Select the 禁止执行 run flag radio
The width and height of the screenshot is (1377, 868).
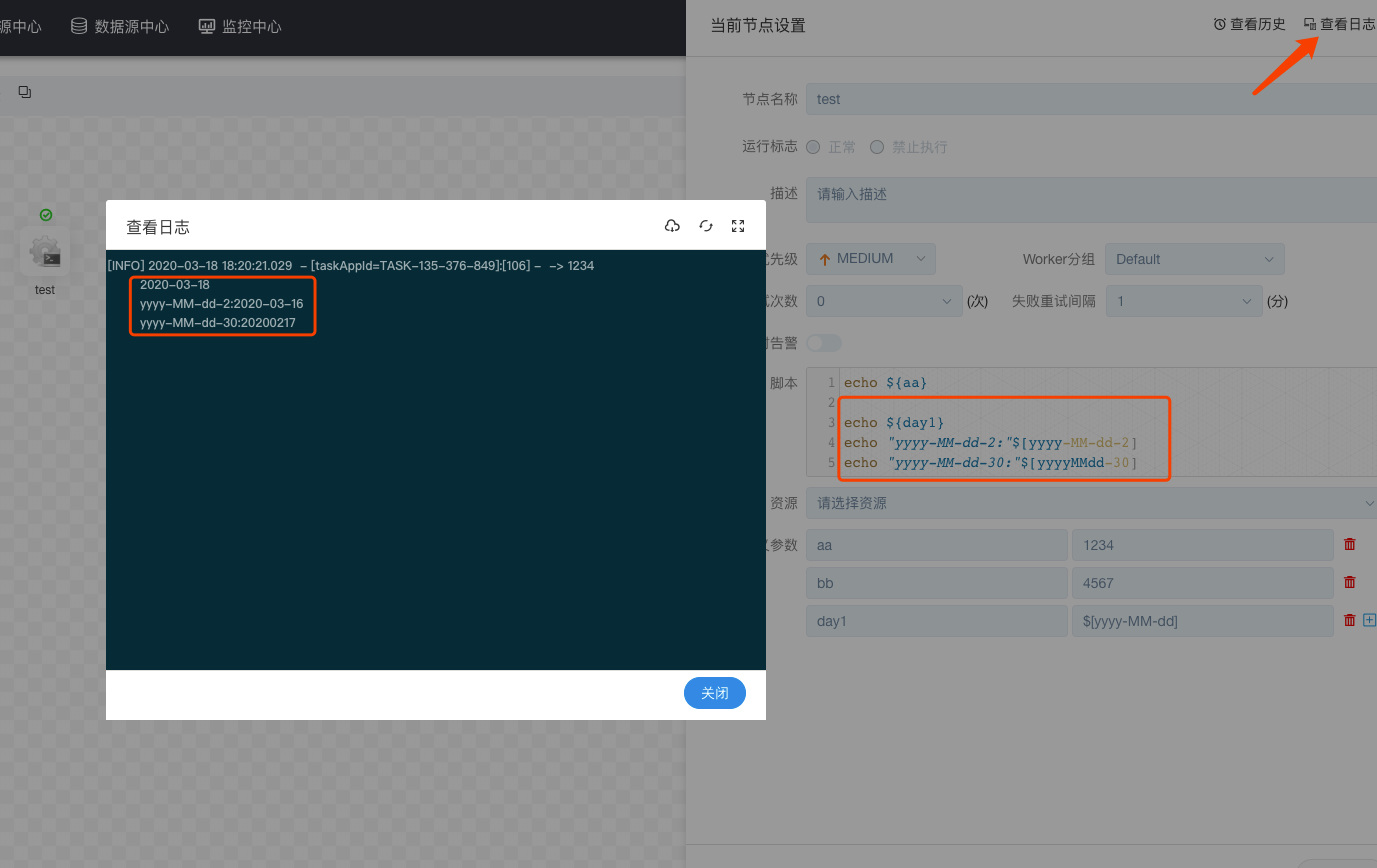click(877, 147)
